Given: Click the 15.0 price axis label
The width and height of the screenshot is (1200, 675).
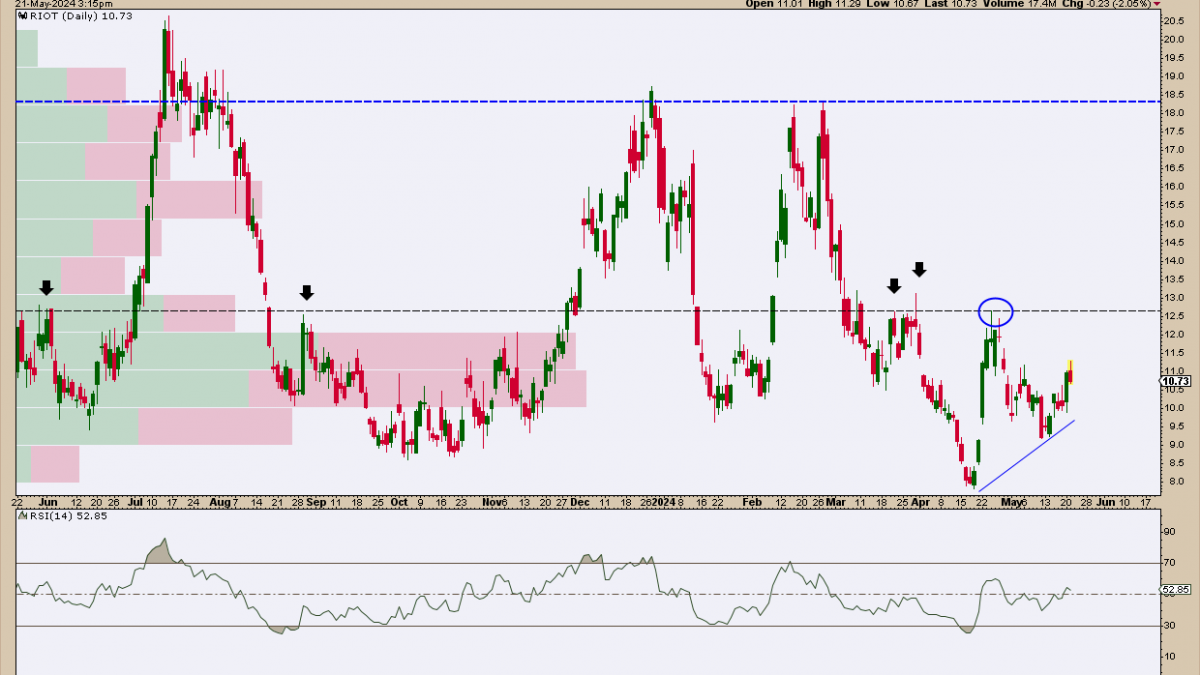Looking at the screenshot, I should coord(1174,223).
